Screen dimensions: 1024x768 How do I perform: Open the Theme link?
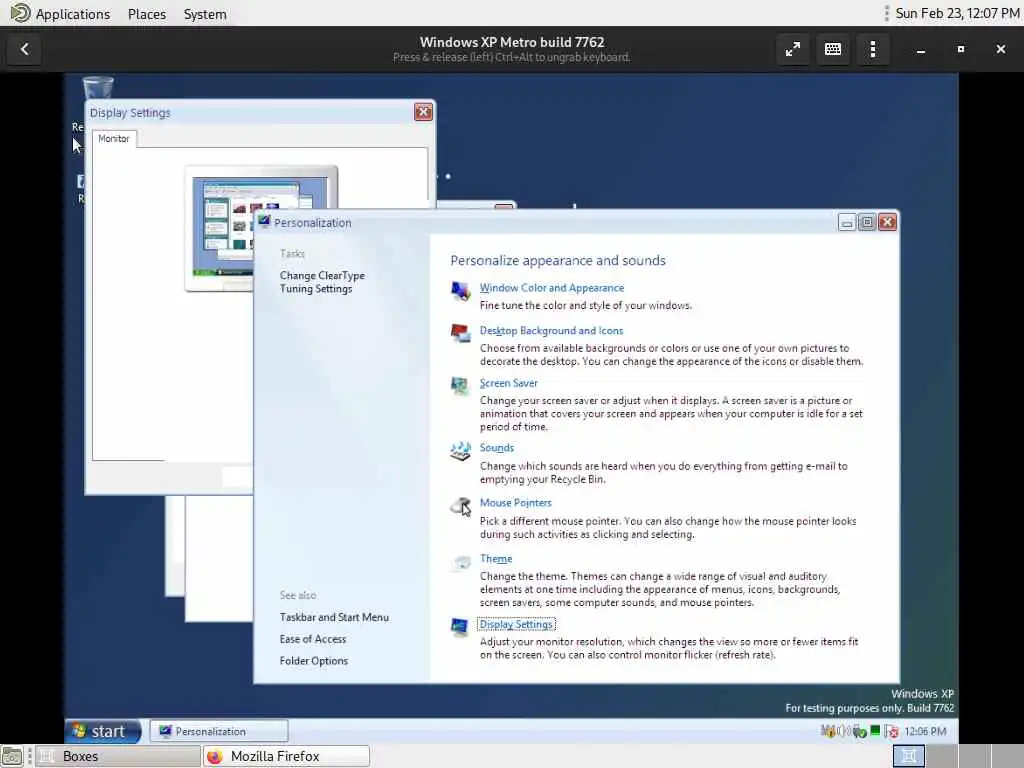[x=496, y=558]
